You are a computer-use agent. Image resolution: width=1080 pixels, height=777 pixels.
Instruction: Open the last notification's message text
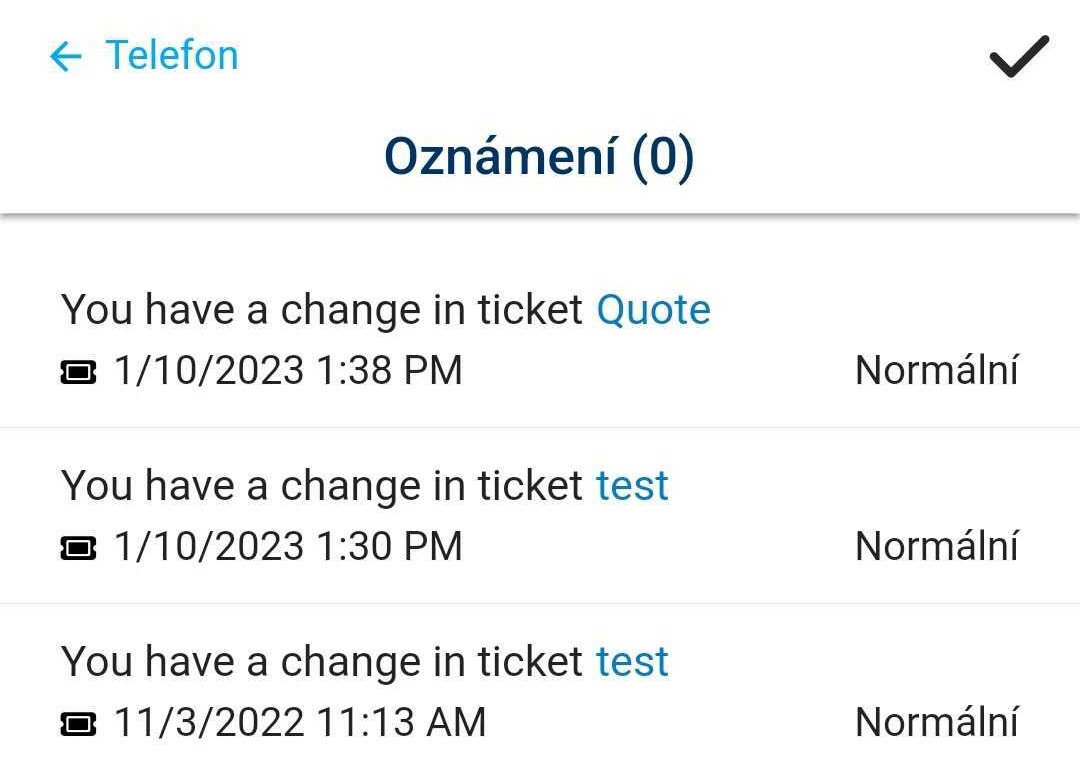(320, 662)
